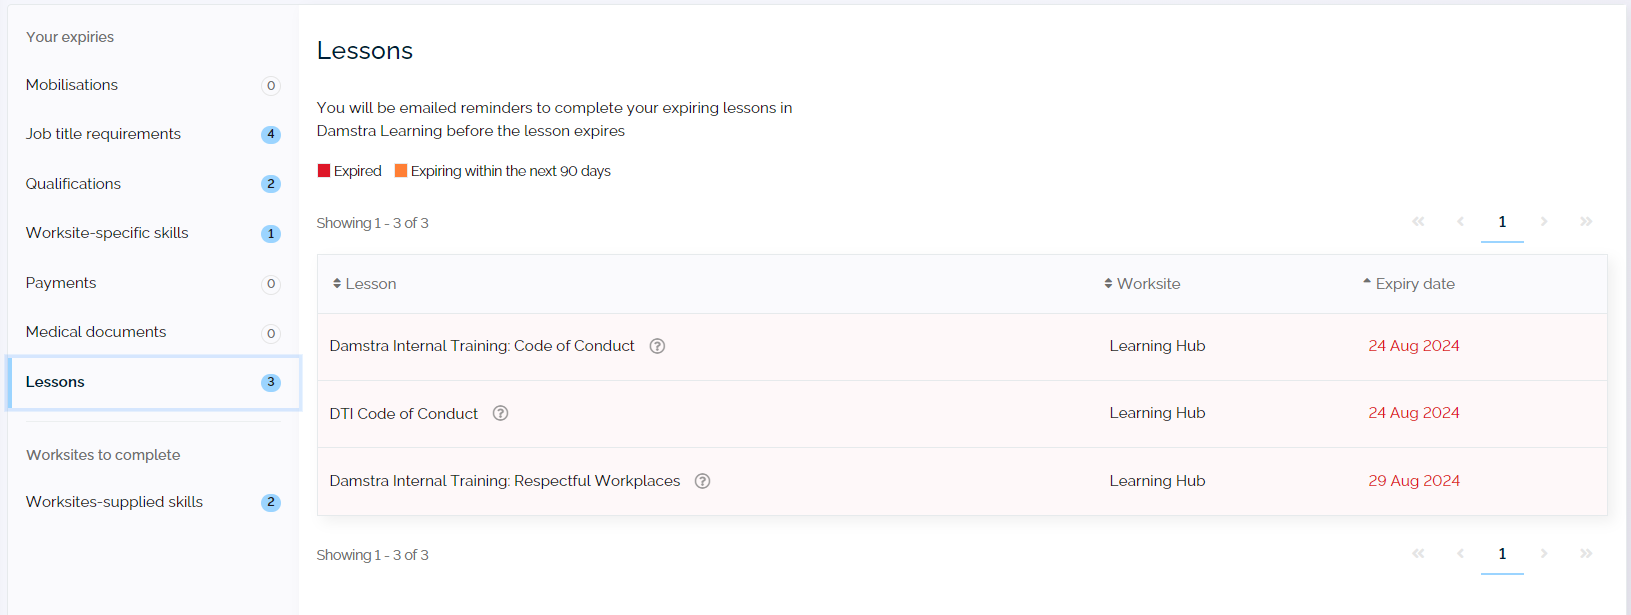
Task: Click the orange Expiring within 90 days swatch
Action: (401, 171)
